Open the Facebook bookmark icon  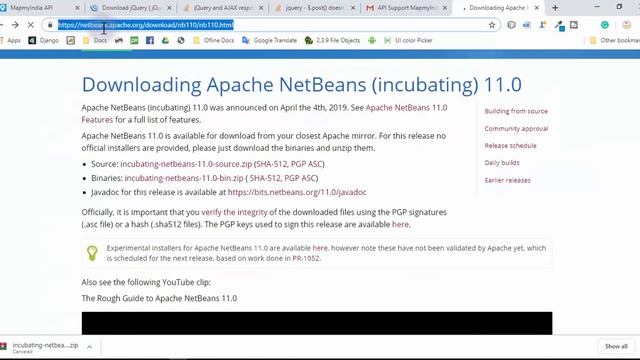tap(150, 40)
